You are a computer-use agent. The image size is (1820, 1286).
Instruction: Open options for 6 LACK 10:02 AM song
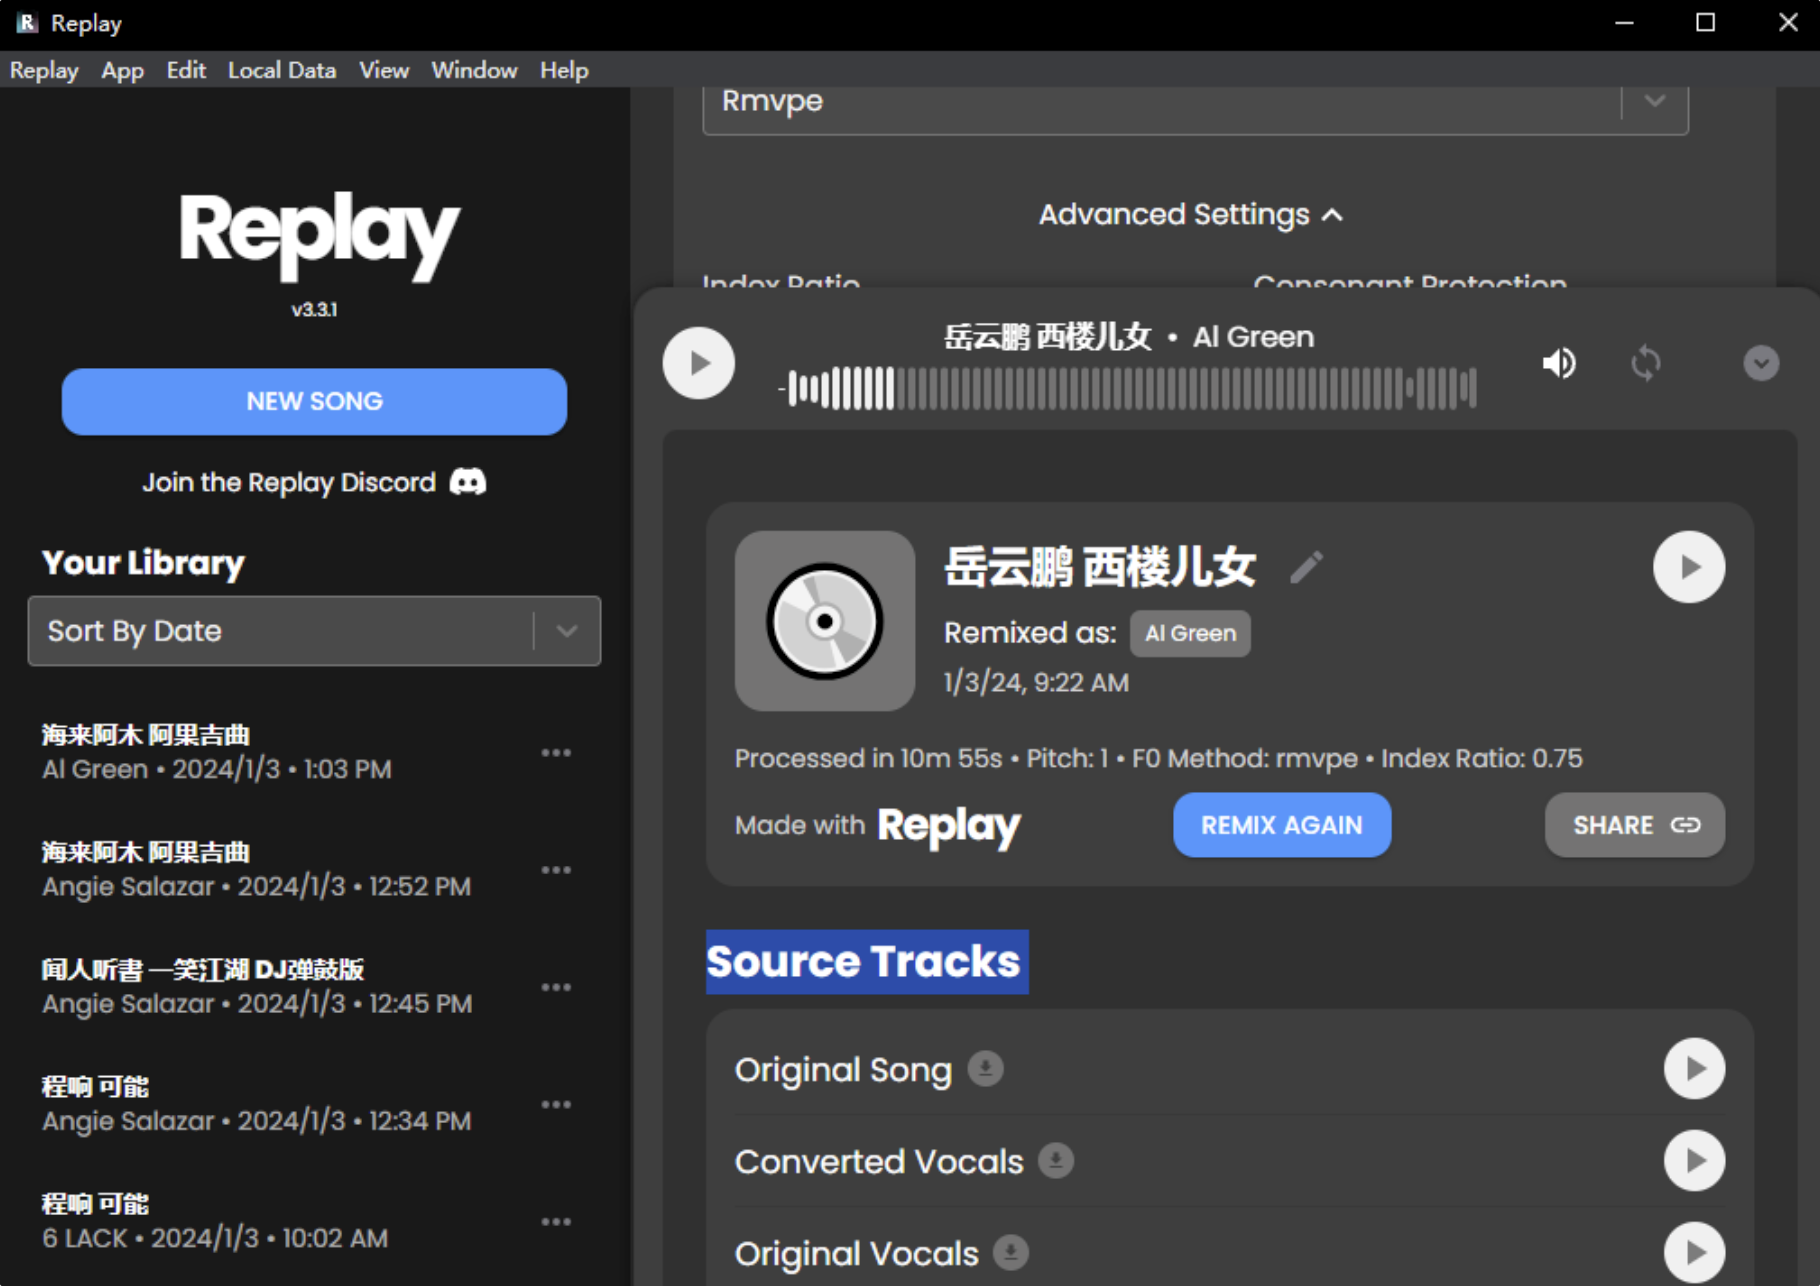point(556,1221)
